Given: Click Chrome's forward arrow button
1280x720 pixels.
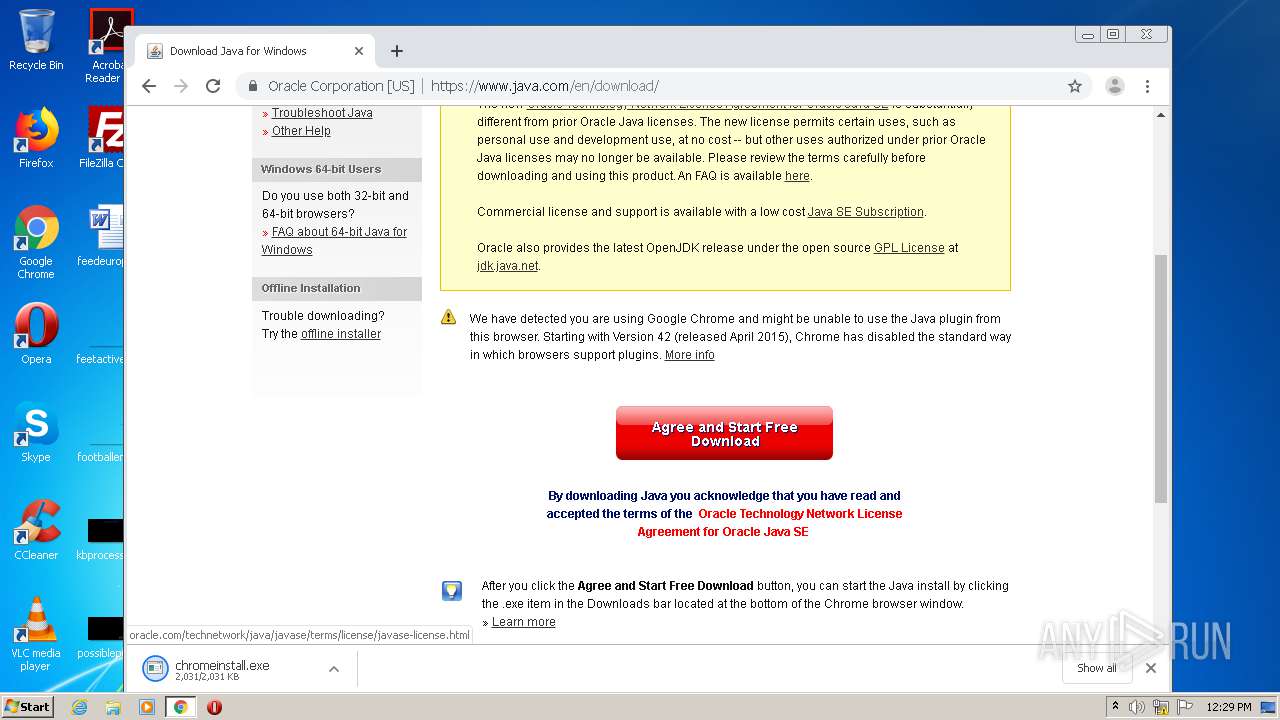Looking at the screenshot, I should point(181,86).
